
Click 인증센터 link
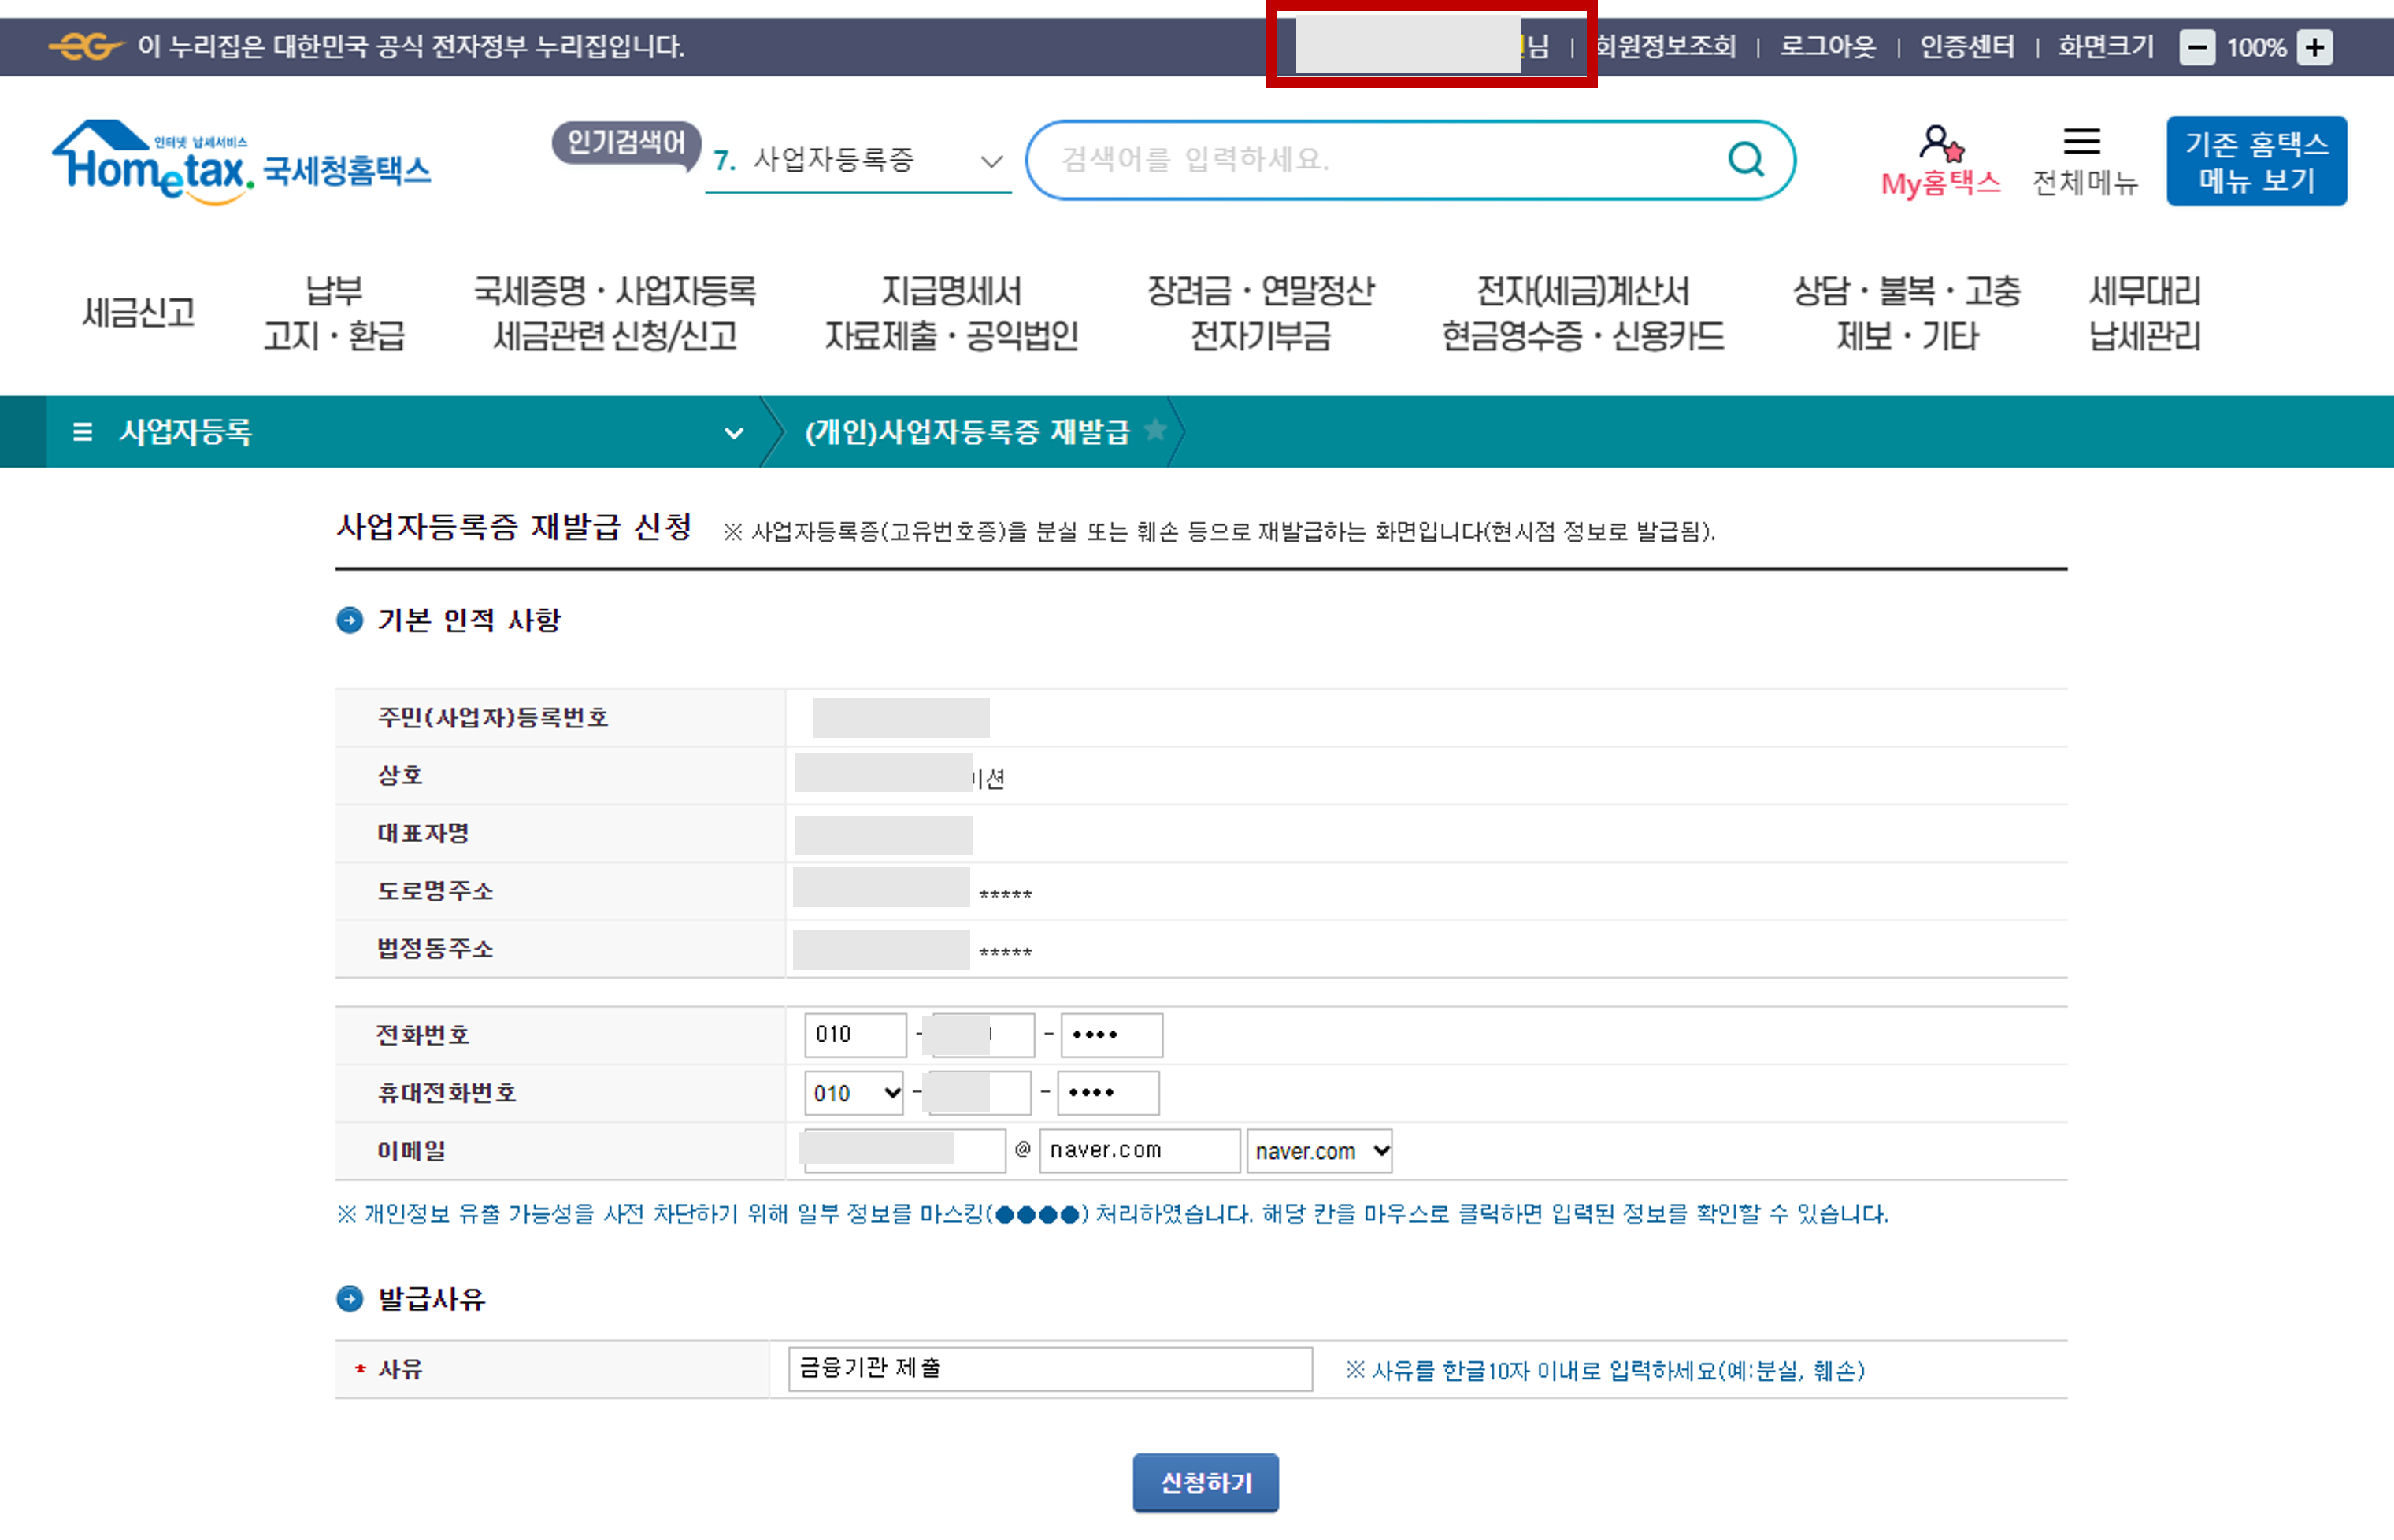1966,47
